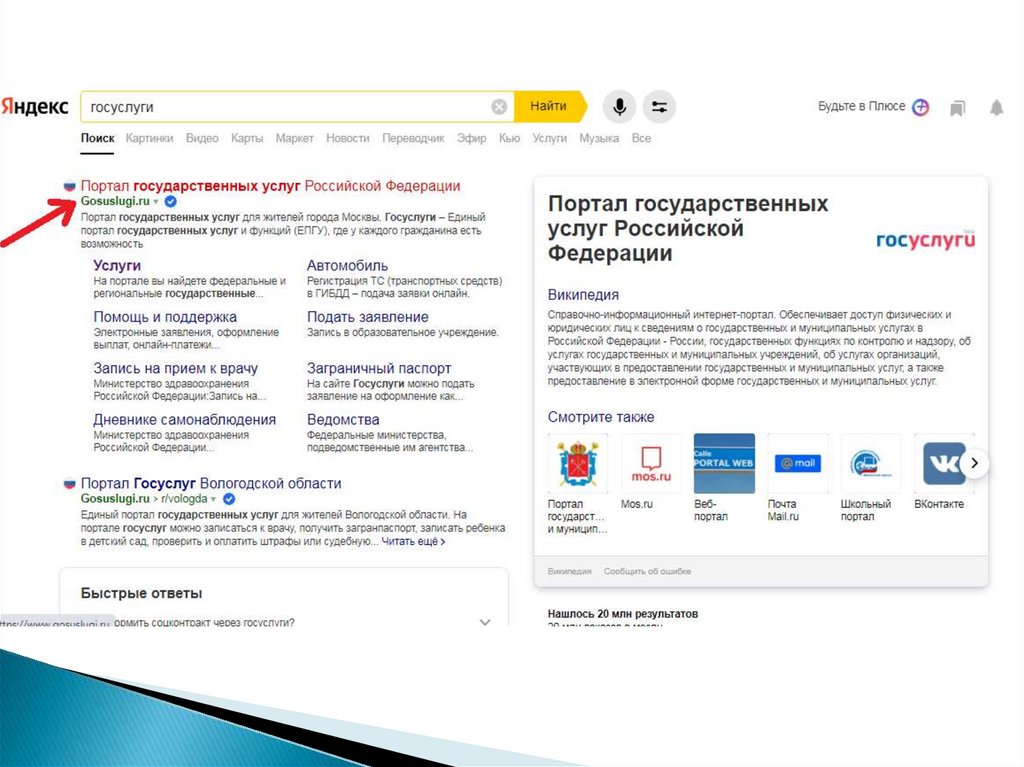Click the Yandex logo
Image resolution: width=1024 pixels, height=767 pixels.
[x=35, y=106]
